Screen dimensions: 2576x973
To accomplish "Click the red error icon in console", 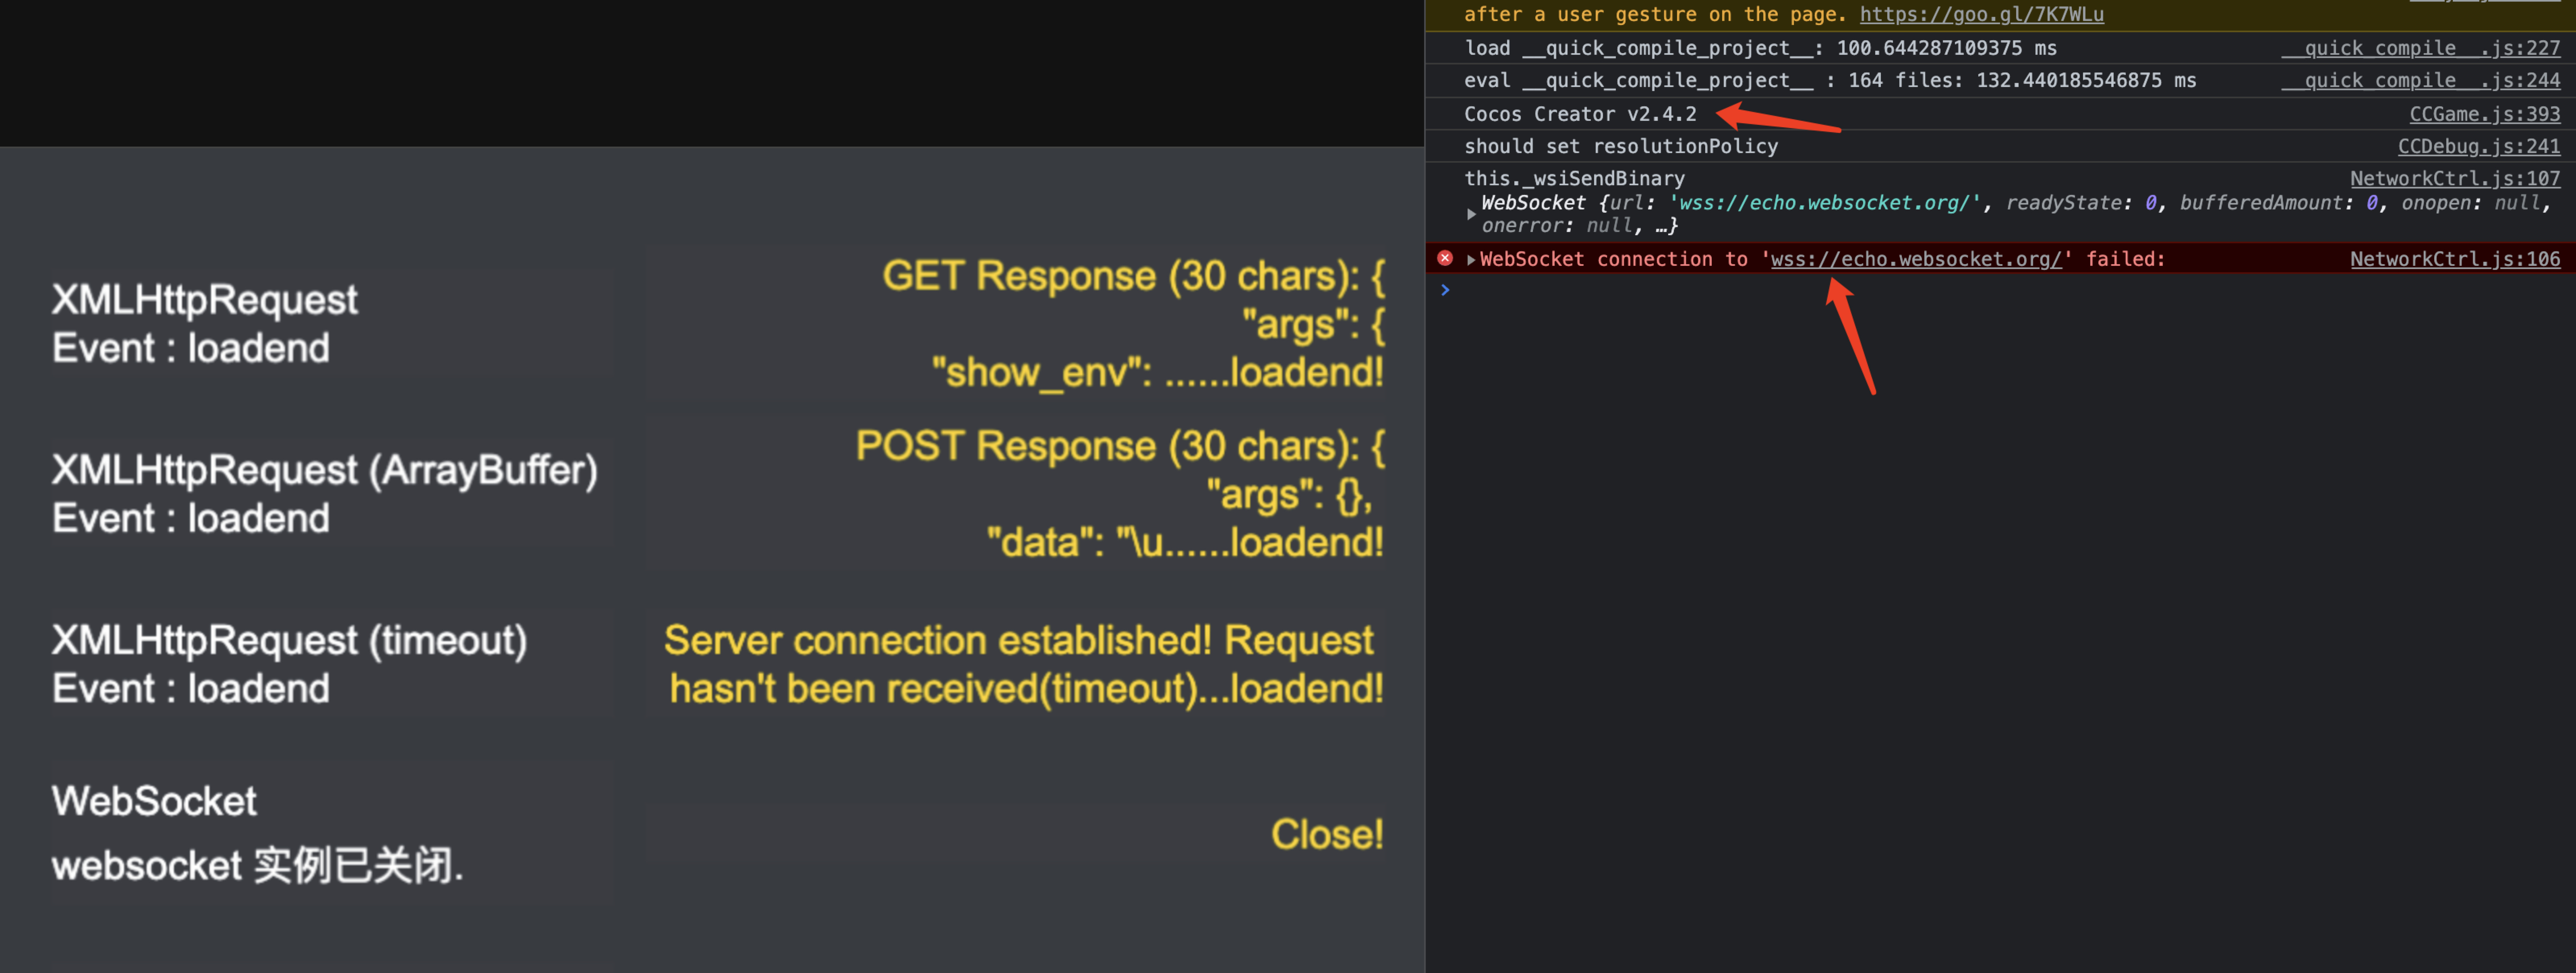I will click(x=1445, y=258).
